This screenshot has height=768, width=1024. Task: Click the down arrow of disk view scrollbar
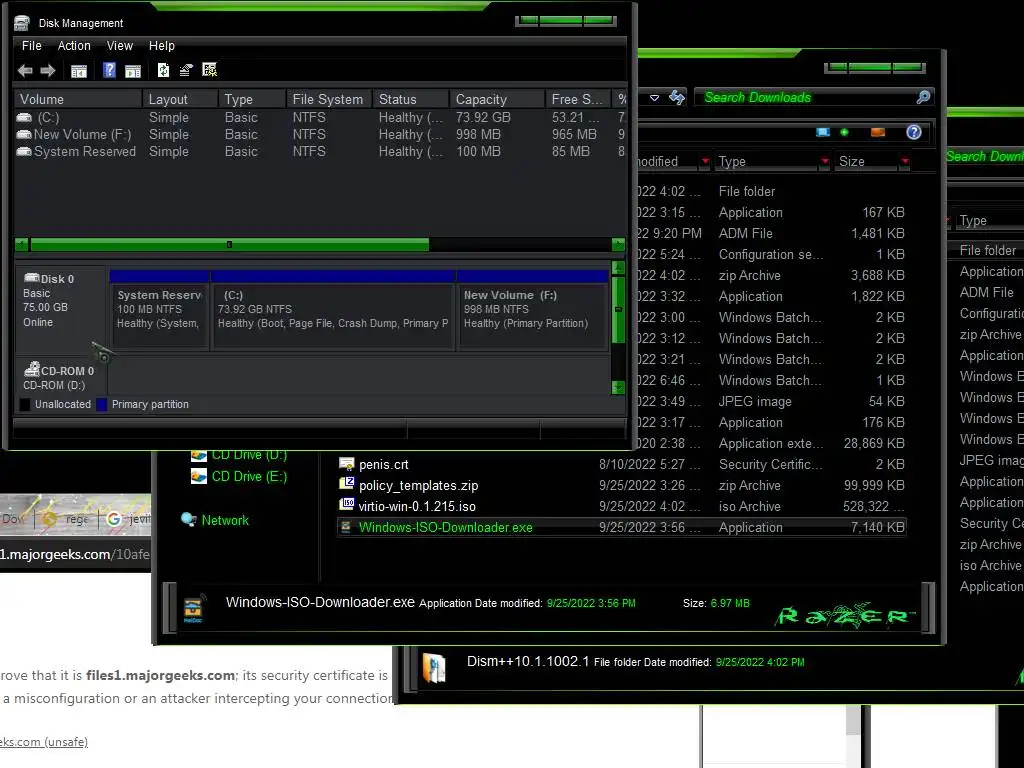pos(618,387)
